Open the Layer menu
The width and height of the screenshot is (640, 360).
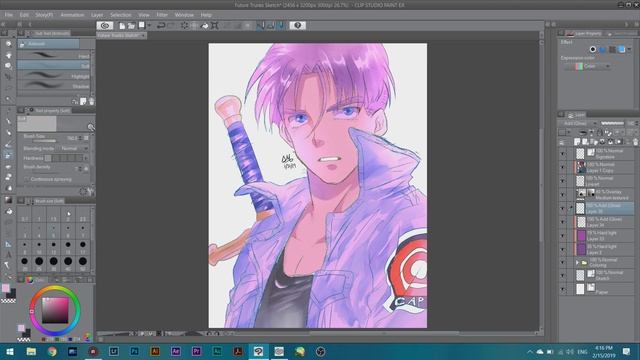97,15
